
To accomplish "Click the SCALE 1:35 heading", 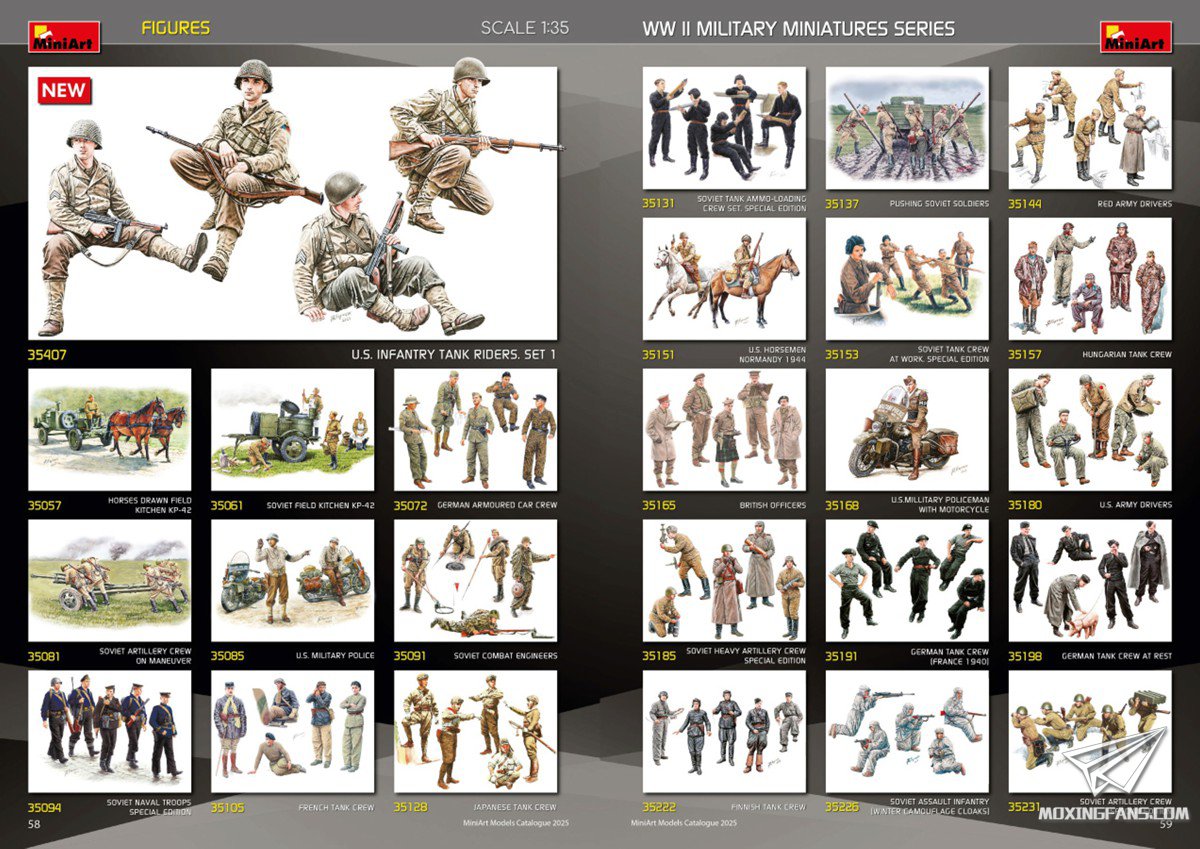I will [525, 28].
